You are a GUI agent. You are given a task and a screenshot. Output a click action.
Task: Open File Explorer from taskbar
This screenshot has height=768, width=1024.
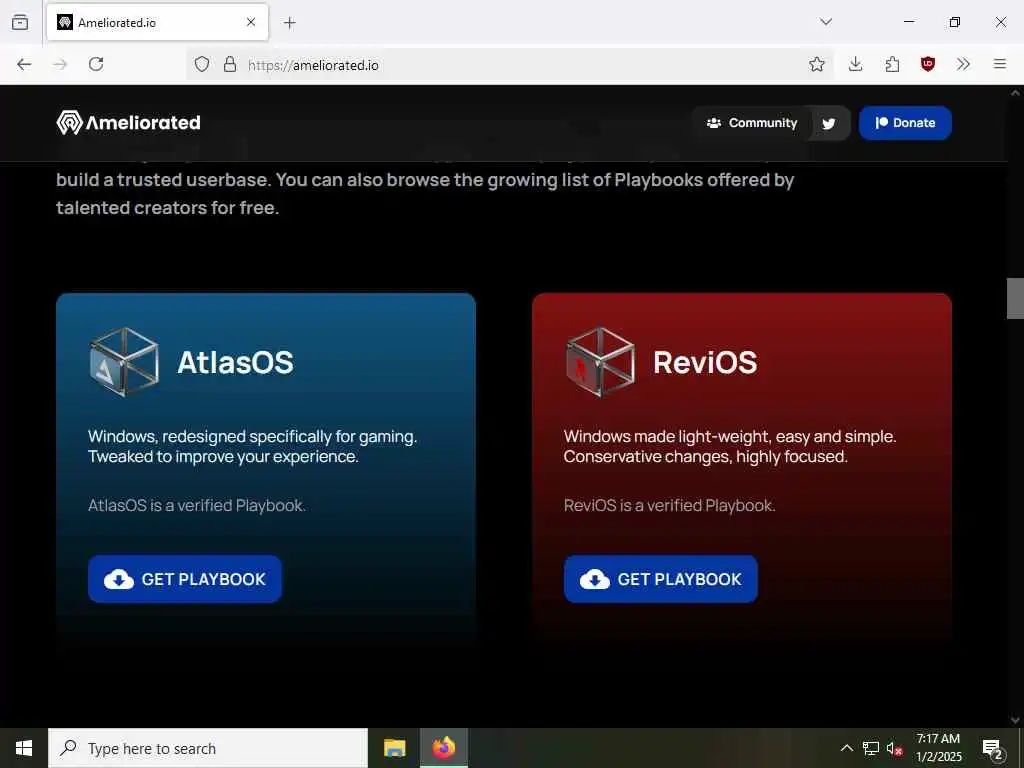(394, 748)
